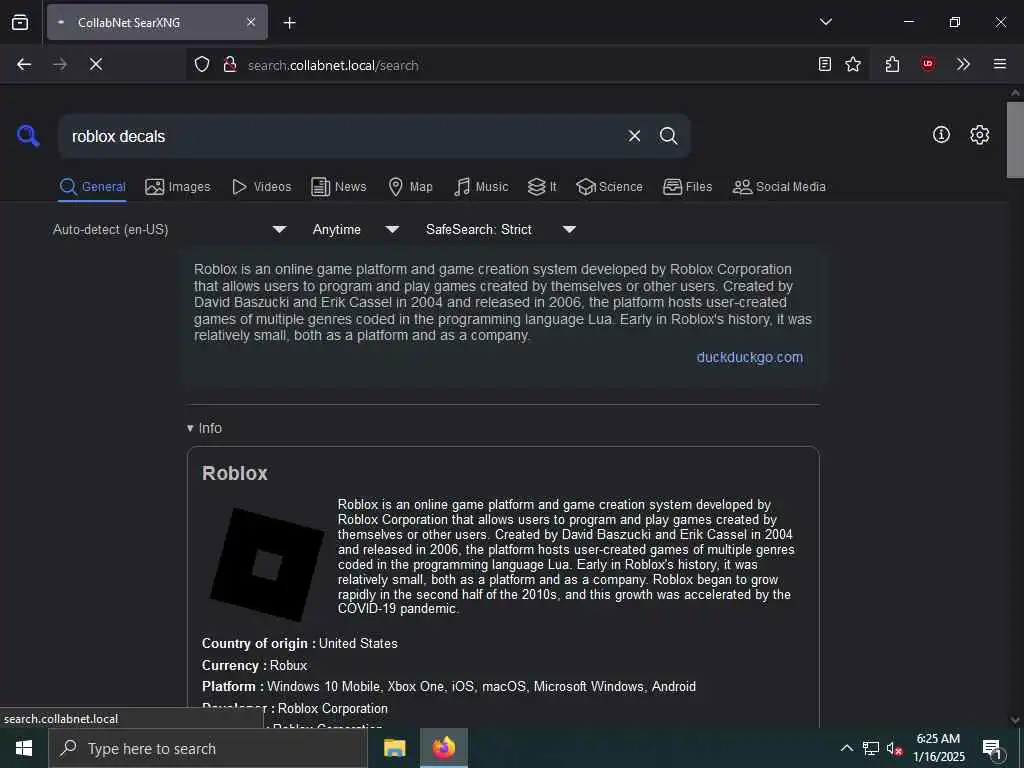
Task: Open the Anytime time range dropdown
Action: click(x=355, y=229)
